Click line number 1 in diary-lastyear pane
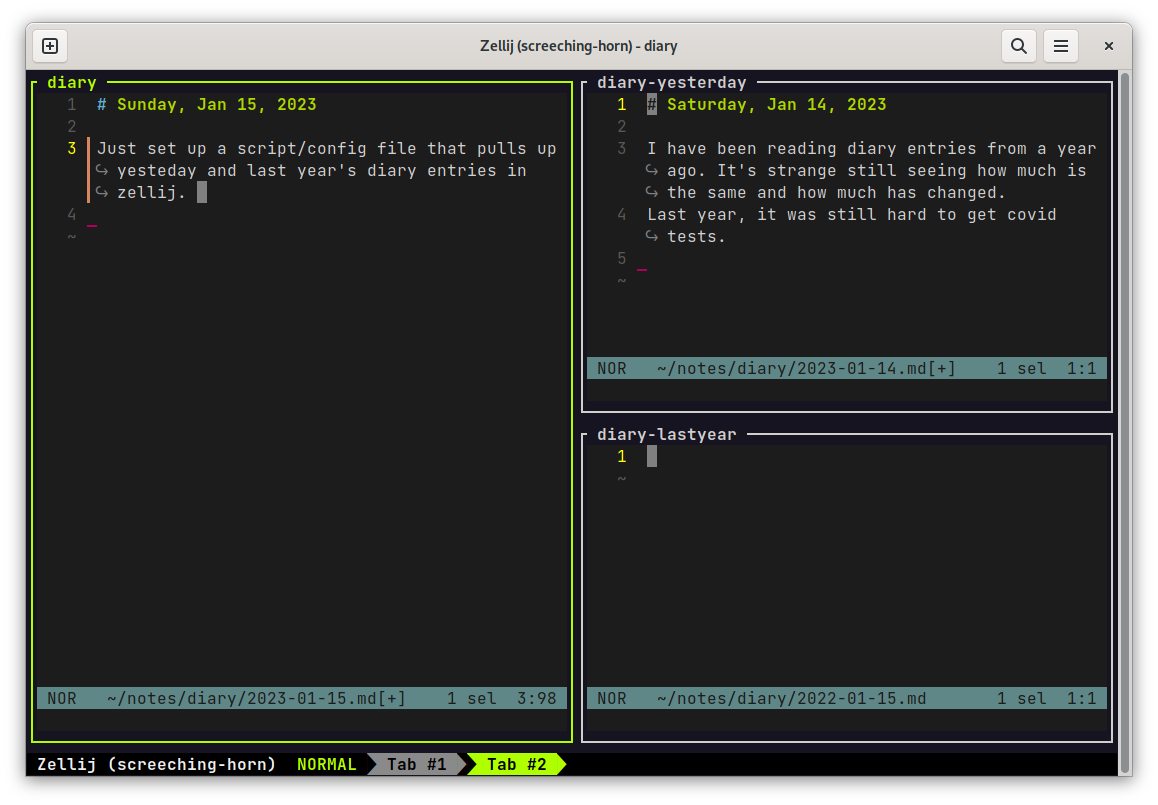This screenshot has width=1158, height=805. point(622,456)
